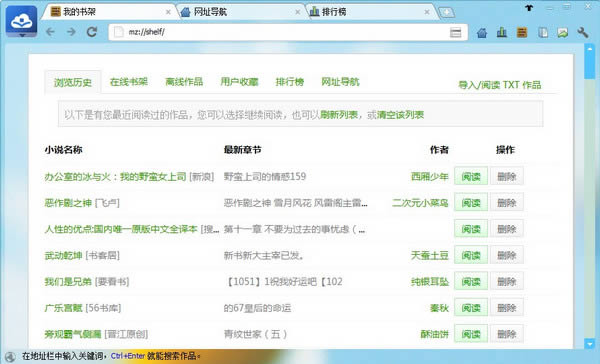Image resolution: width=600 pixels, height=364 pixels.
Task: Expand the address bar list icon
Action: pos(455,33)
